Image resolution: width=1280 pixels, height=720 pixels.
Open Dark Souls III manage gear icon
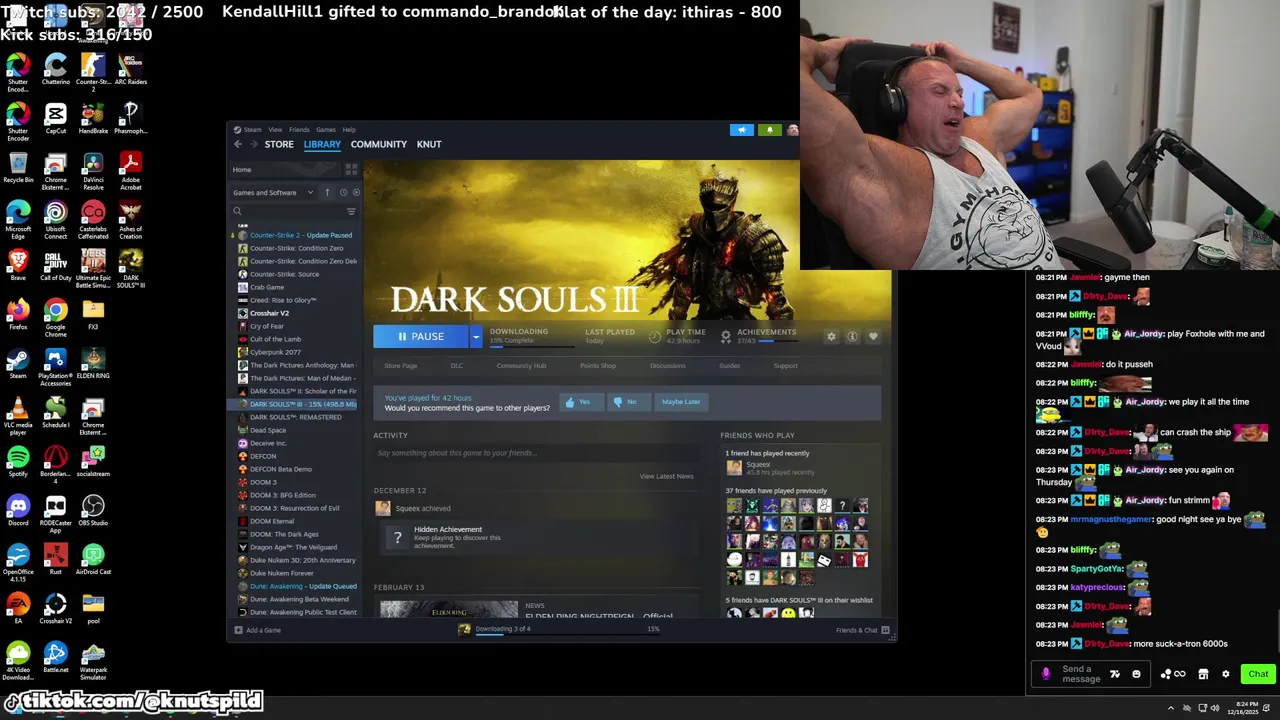pos(831,337)
